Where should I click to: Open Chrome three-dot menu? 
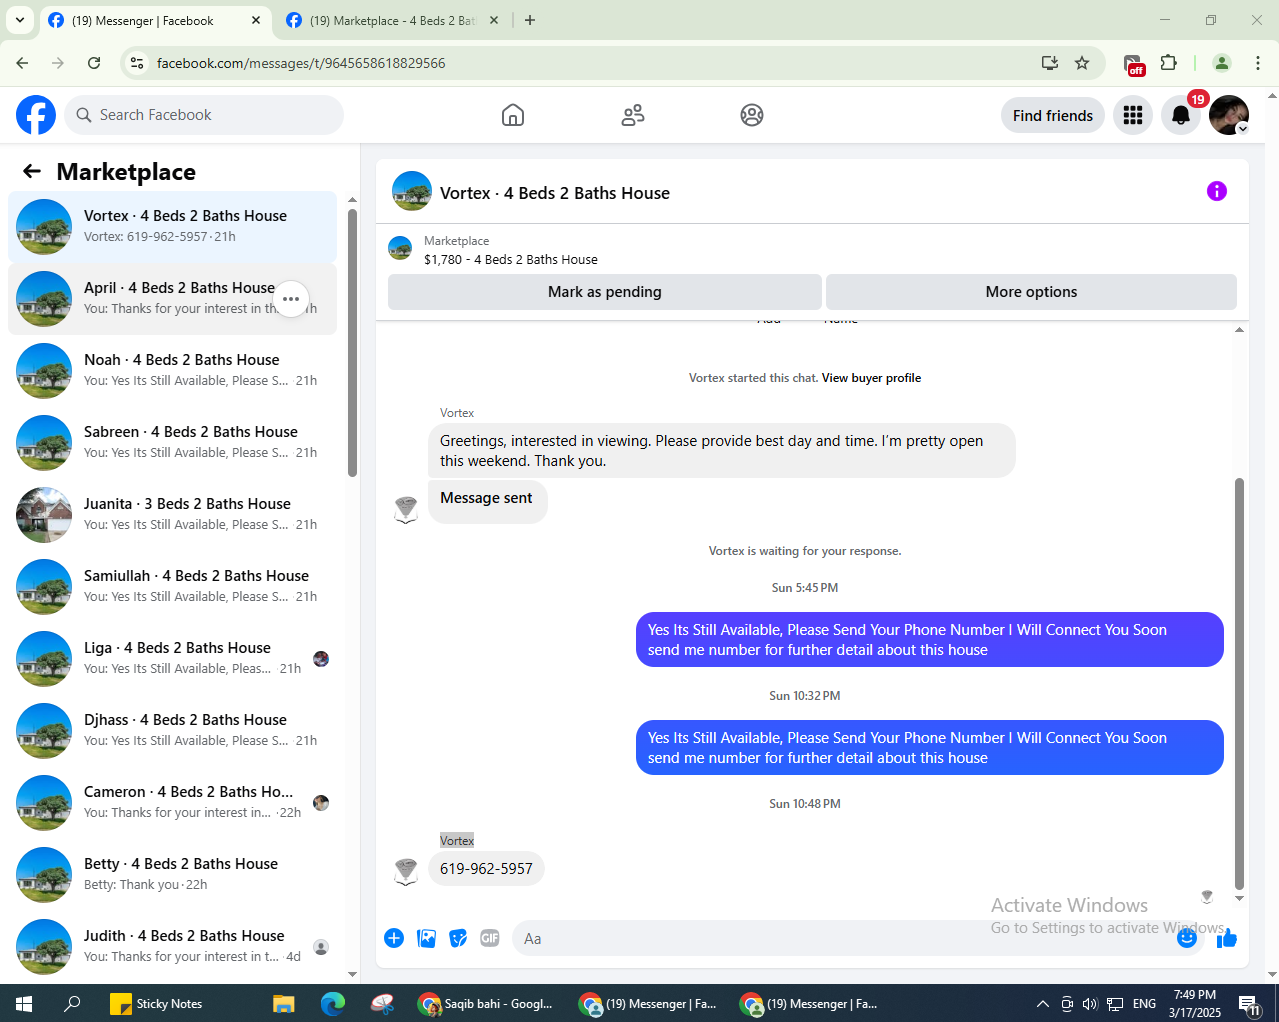(1258, 63)
